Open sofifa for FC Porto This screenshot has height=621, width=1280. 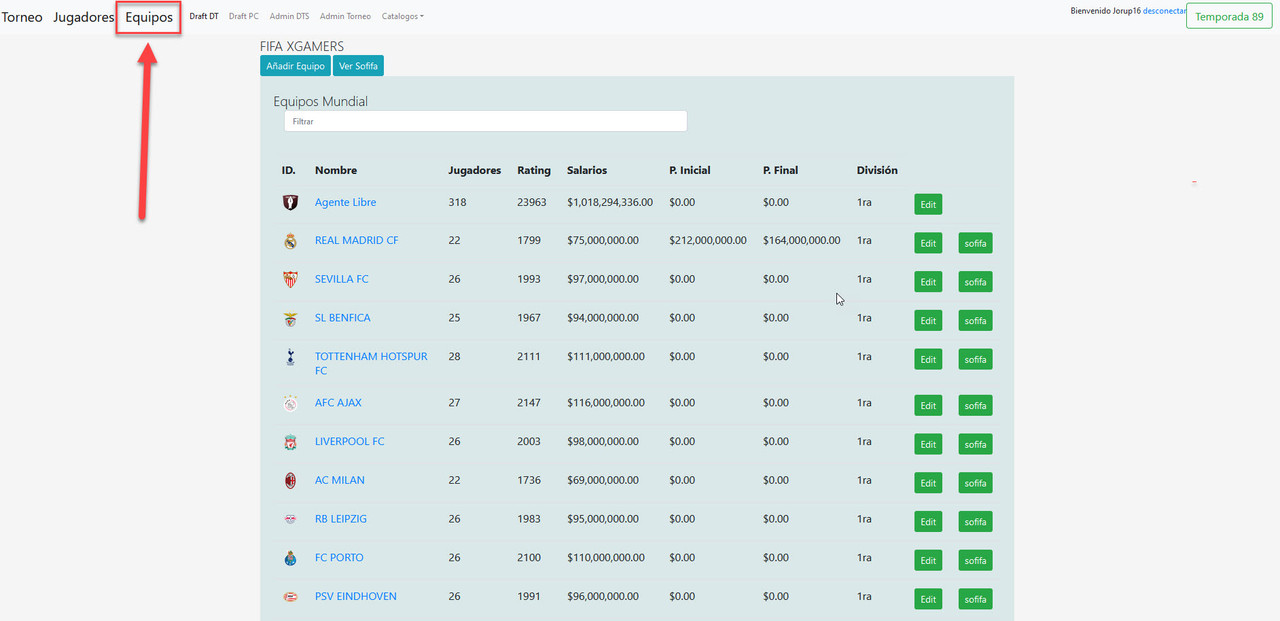tap(975, 560)
